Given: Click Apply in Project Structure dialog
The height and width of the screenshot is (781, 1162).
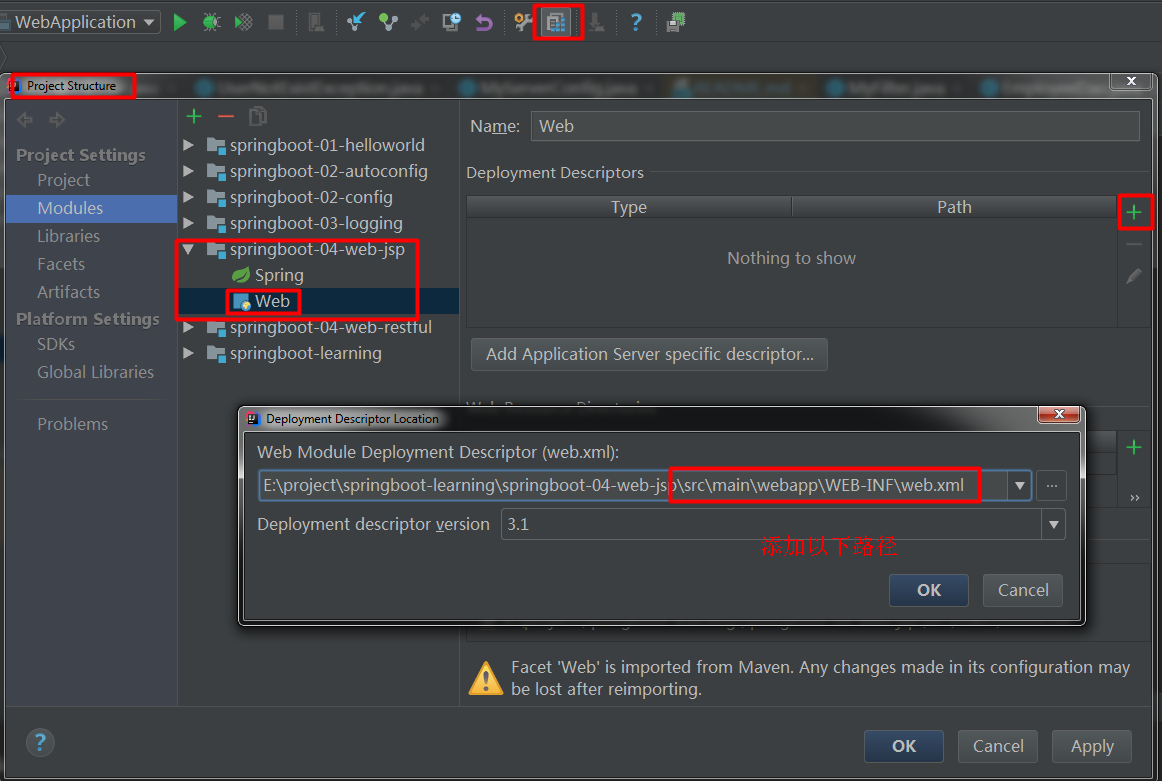Looking at the screenshot, I should 1092,746.
